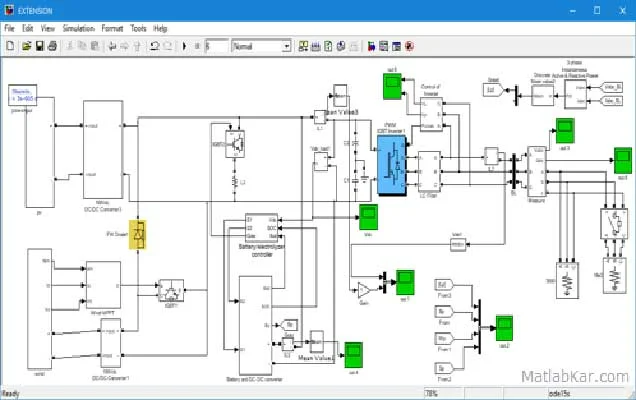Select the green scope next to Mean Value2
Screen dimensions: 636x400
(x=353, y=355)
